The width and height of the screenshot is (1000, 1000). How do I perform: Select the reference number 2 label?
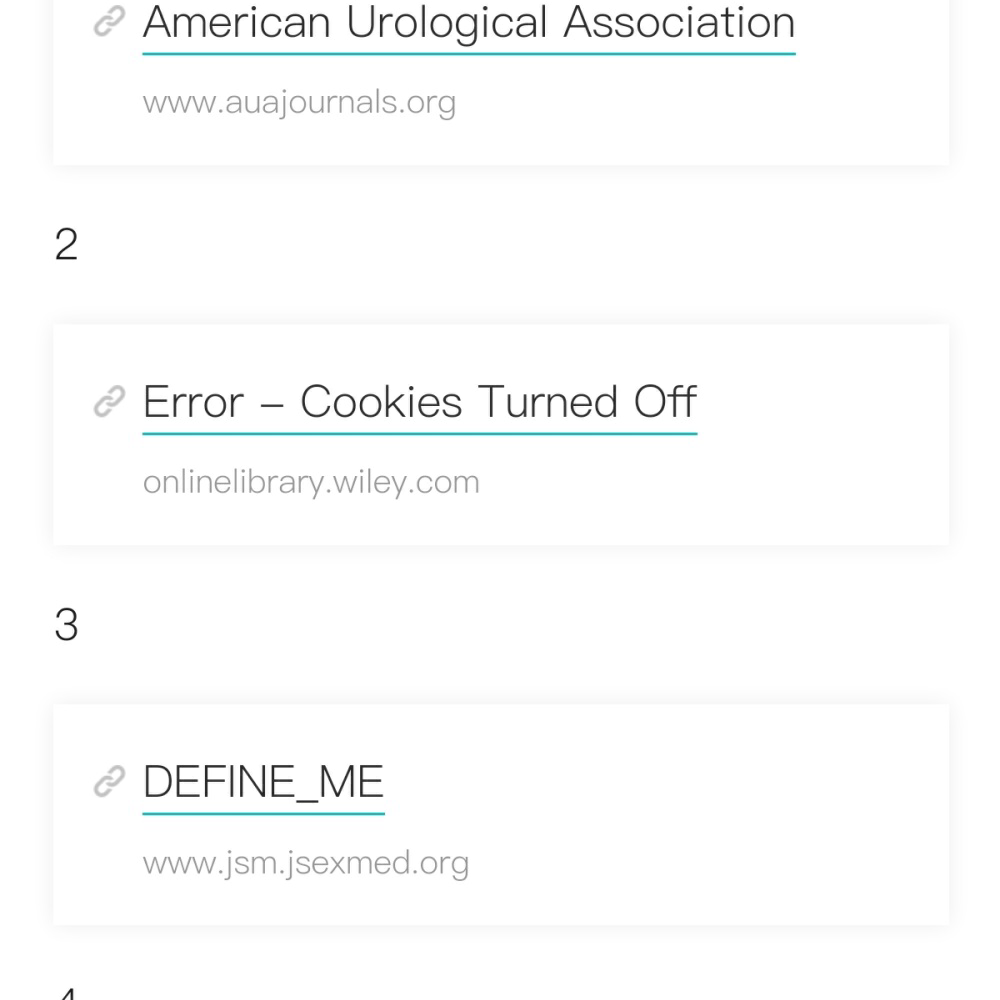tap(66, 244)
